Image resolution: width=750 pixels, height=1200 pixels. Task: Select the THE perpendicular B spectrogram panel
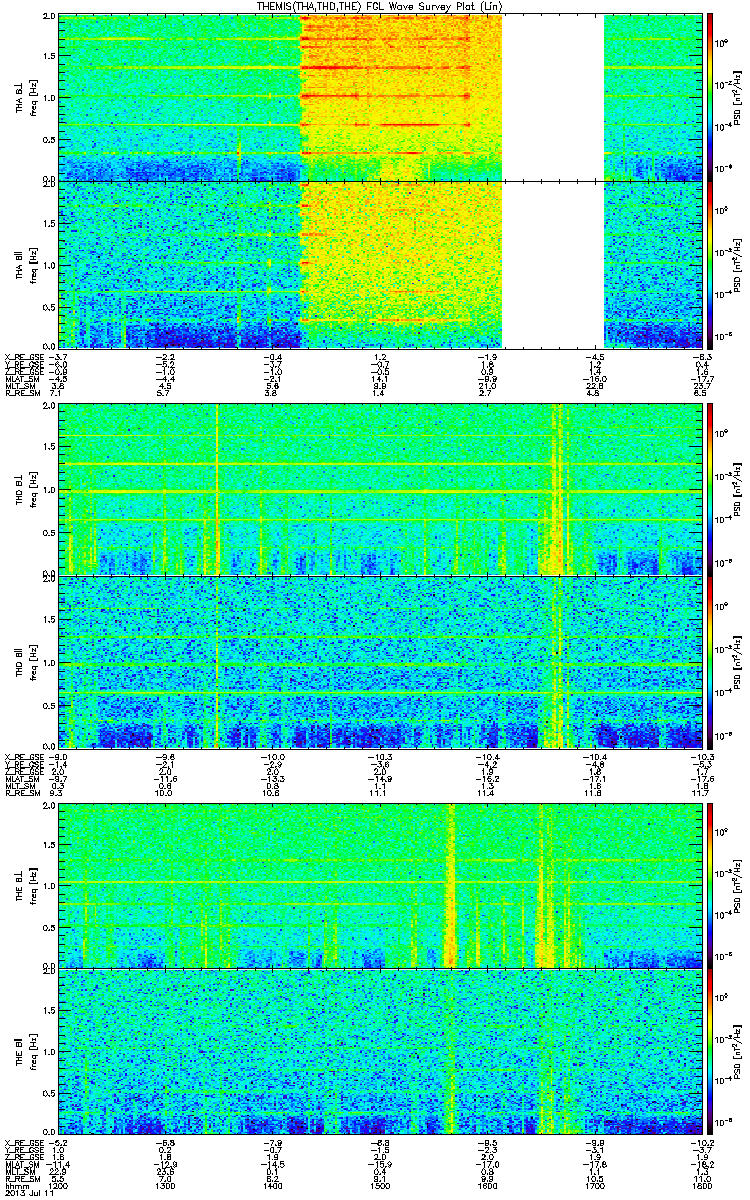(380, 885)
